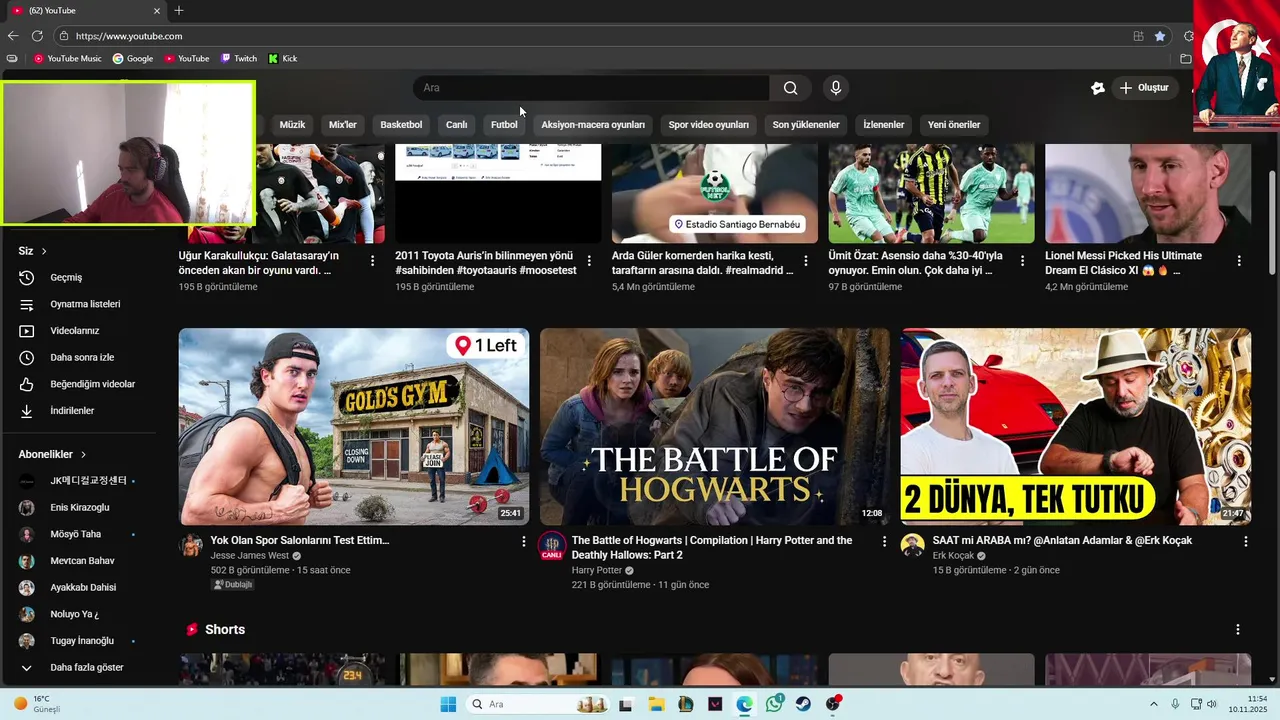1280x720 pixels.
Task: Open options menu for Yok Olan Spor Salonlarını video
Action: coord(523,541)
